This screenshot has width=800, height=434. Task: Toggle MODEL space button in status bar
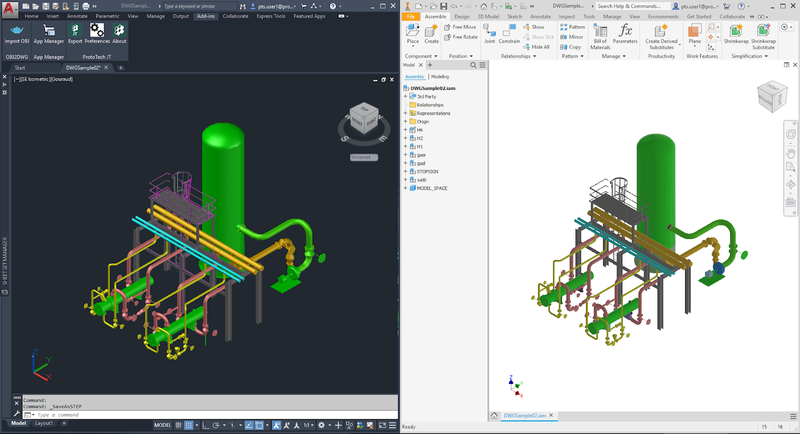pyautogui.click(x=163, y=425)
